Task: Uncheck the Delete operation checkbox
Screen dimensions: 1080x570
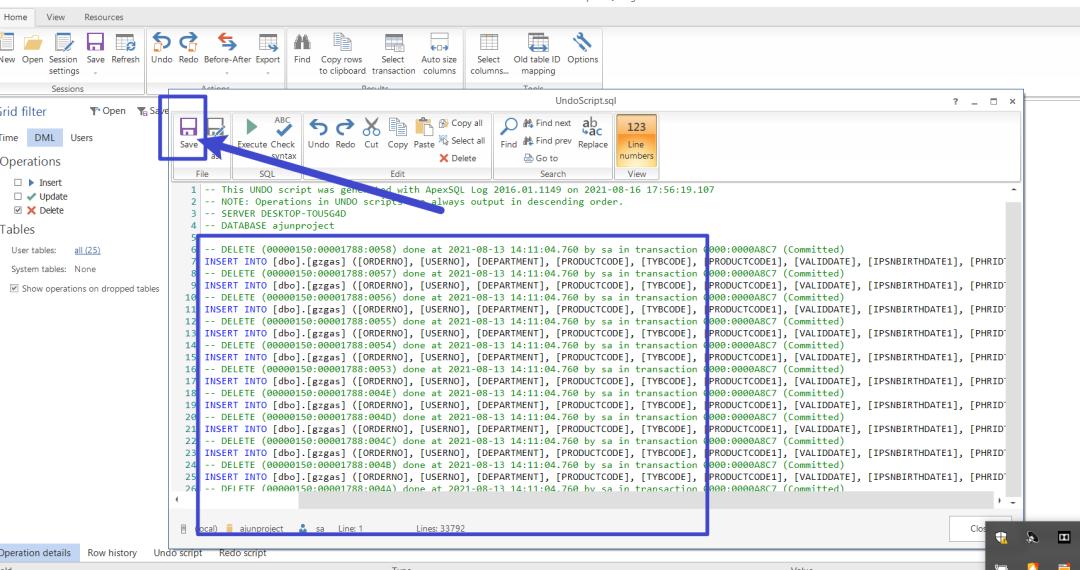Action: [18, 210]
